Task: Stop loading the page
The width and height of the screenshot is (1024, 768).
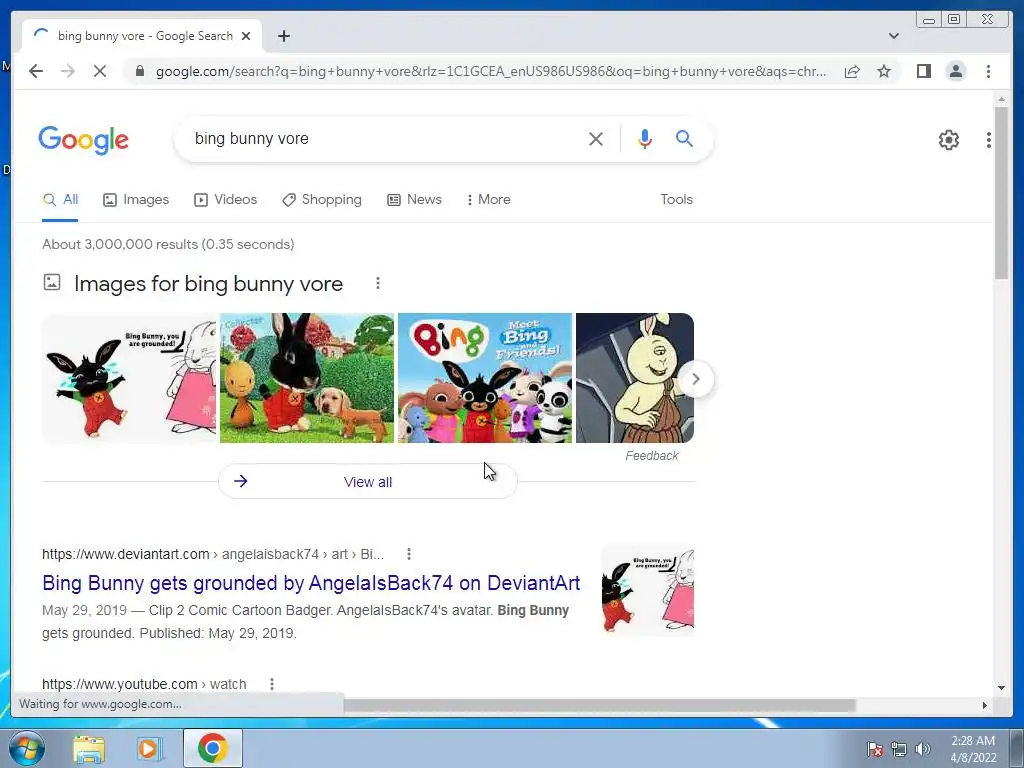Action: click(100, 71)
